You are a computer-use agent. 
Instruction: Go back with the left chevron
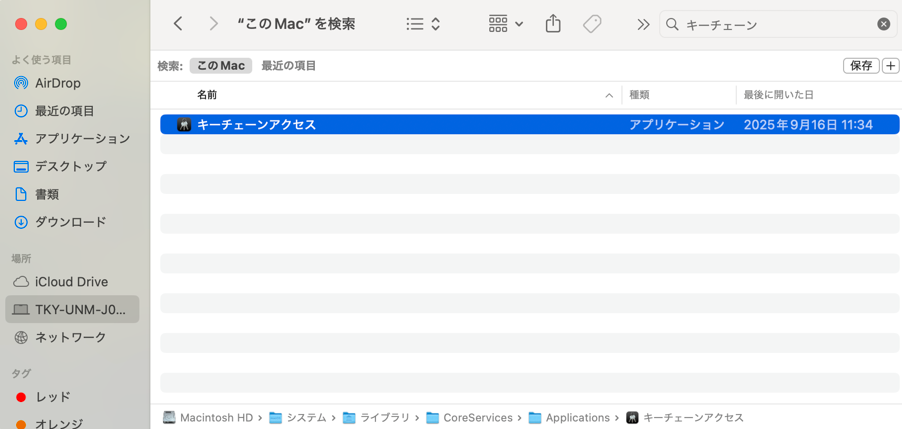click(178, 24)
